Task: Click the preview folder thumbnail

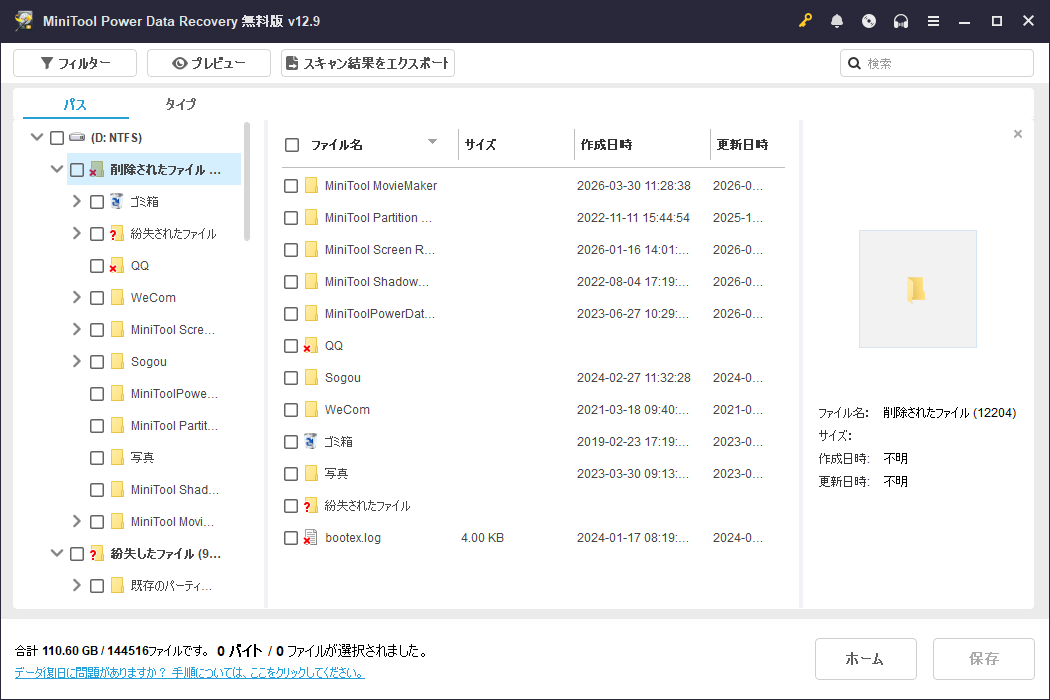Action: click(x=917, y=289)
